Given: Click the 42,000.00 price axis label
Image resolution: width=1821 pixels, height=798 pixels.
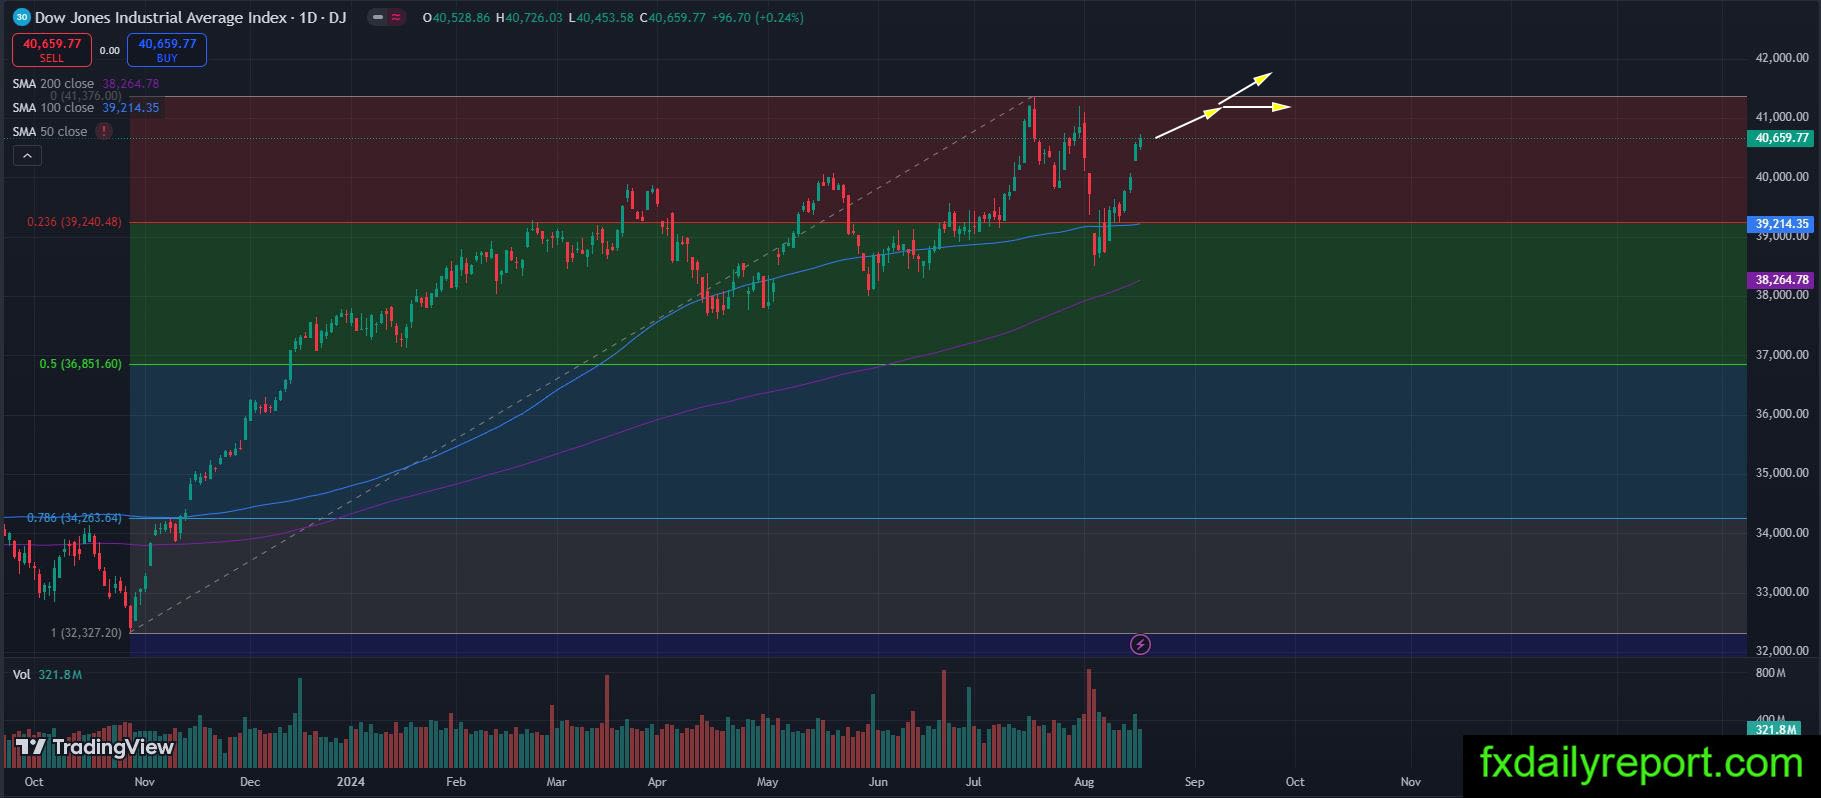Looking at the screenshot, I should tap(1782, 58).
